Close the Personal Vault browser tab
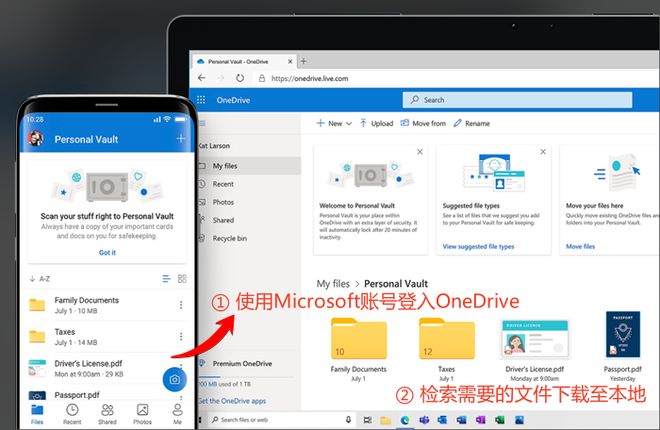This screenshot has width=660, height=430. 290,61
